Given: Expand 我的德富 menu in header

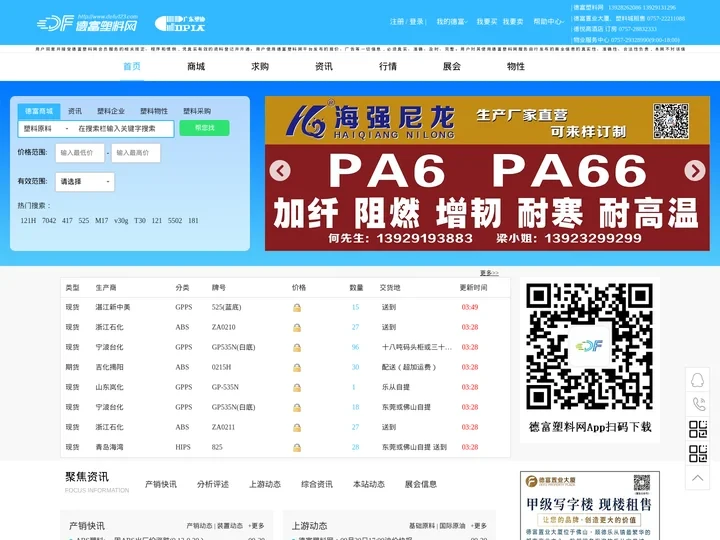Looking at the screenshot, I should pyautogui.click(x=452, y=22).
